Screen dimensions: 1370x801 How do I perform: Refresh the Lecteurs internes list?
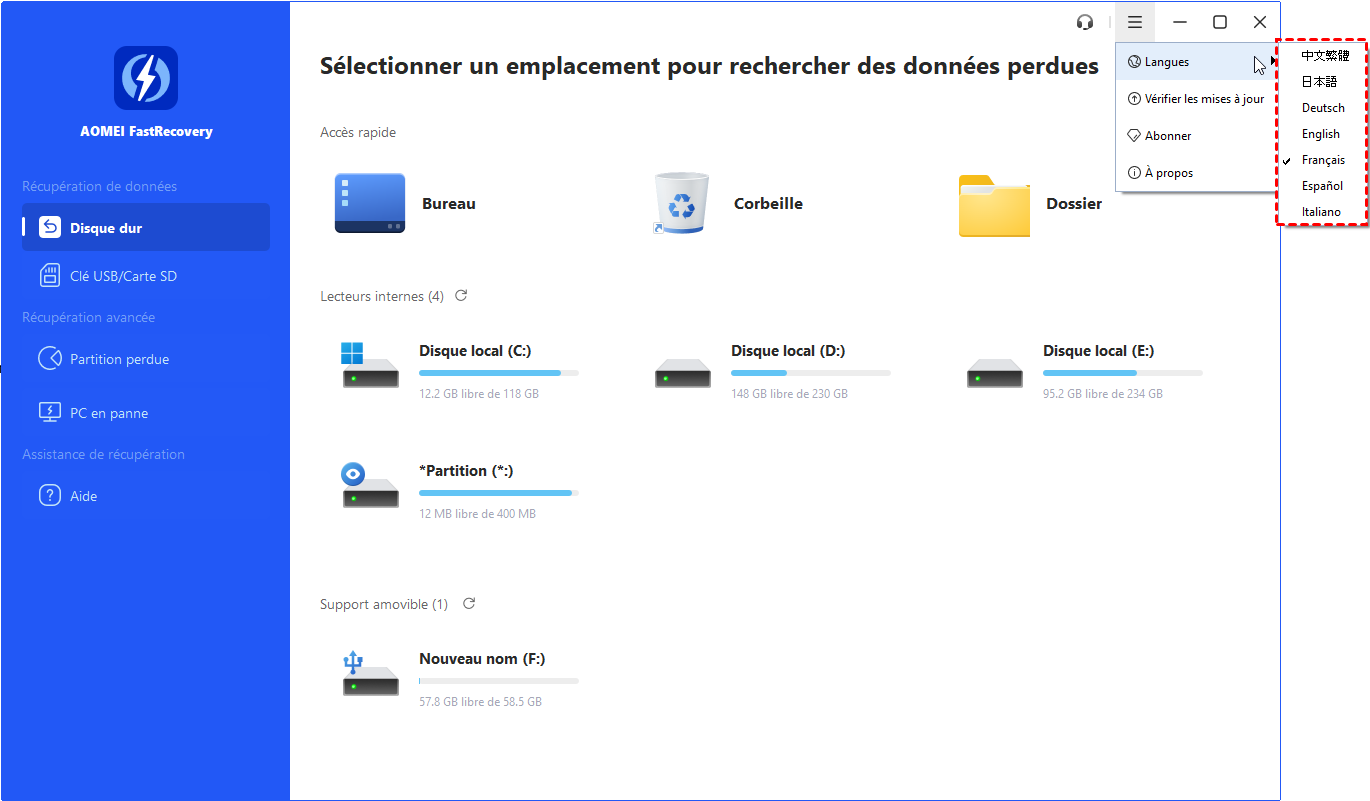pyautogui.click(x=461, y=296)
